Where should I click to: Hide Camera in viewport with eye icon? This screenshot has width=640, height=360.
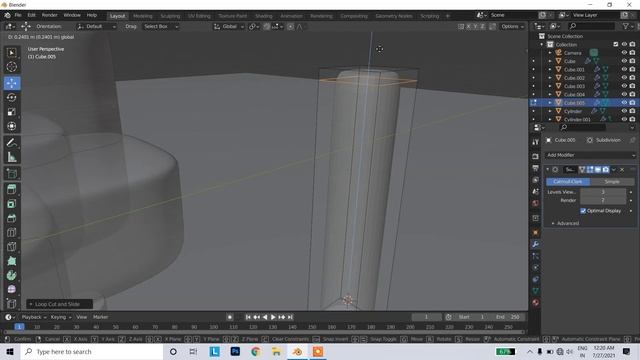(x=624, y=53)
